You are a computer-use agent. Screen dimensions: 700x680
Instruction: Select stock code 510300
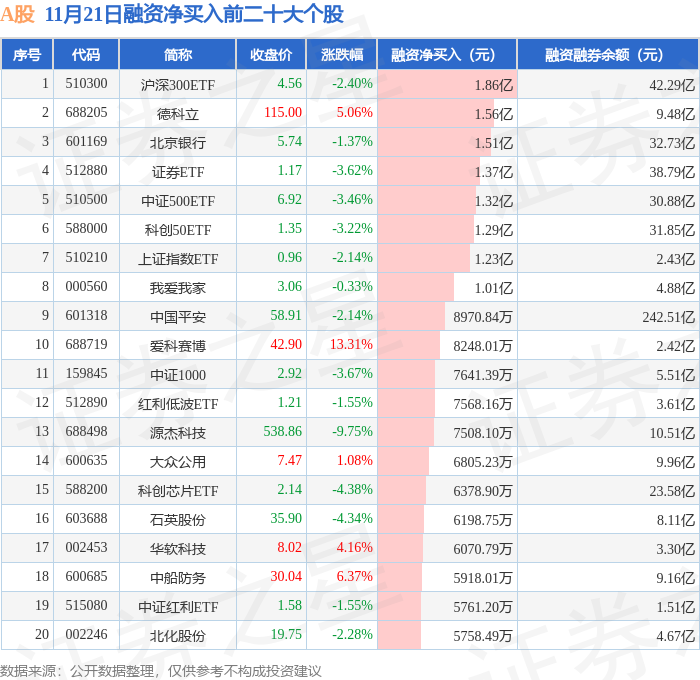[x=86, y=83]
